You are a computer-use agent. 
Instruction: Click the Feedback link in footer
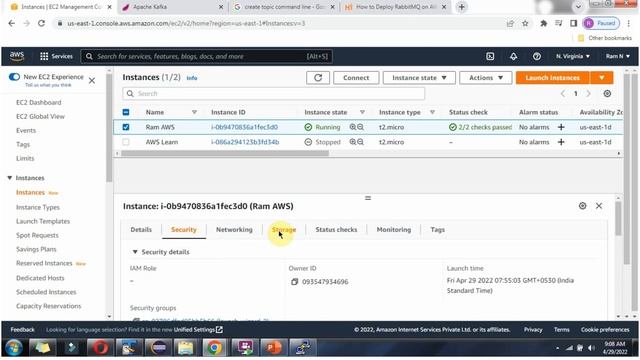tap(22, 329)
